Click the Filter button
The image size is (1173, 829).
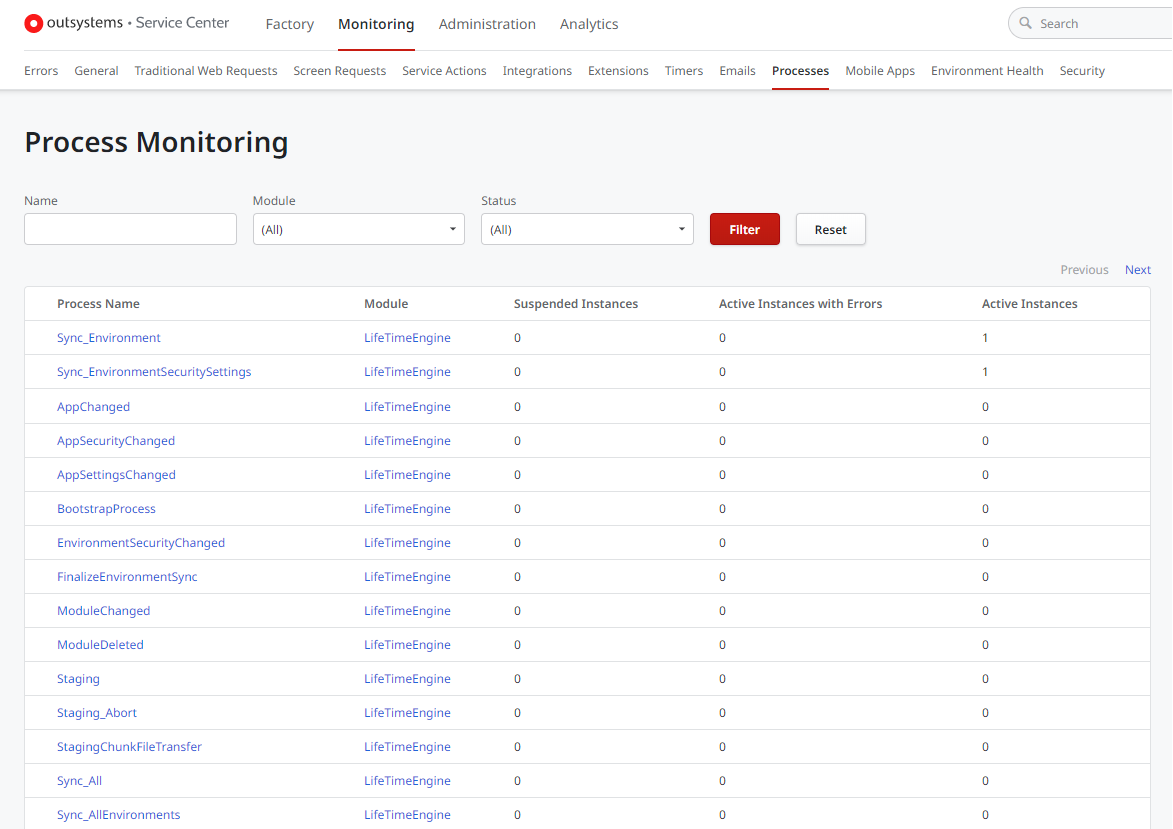(744, 229)
